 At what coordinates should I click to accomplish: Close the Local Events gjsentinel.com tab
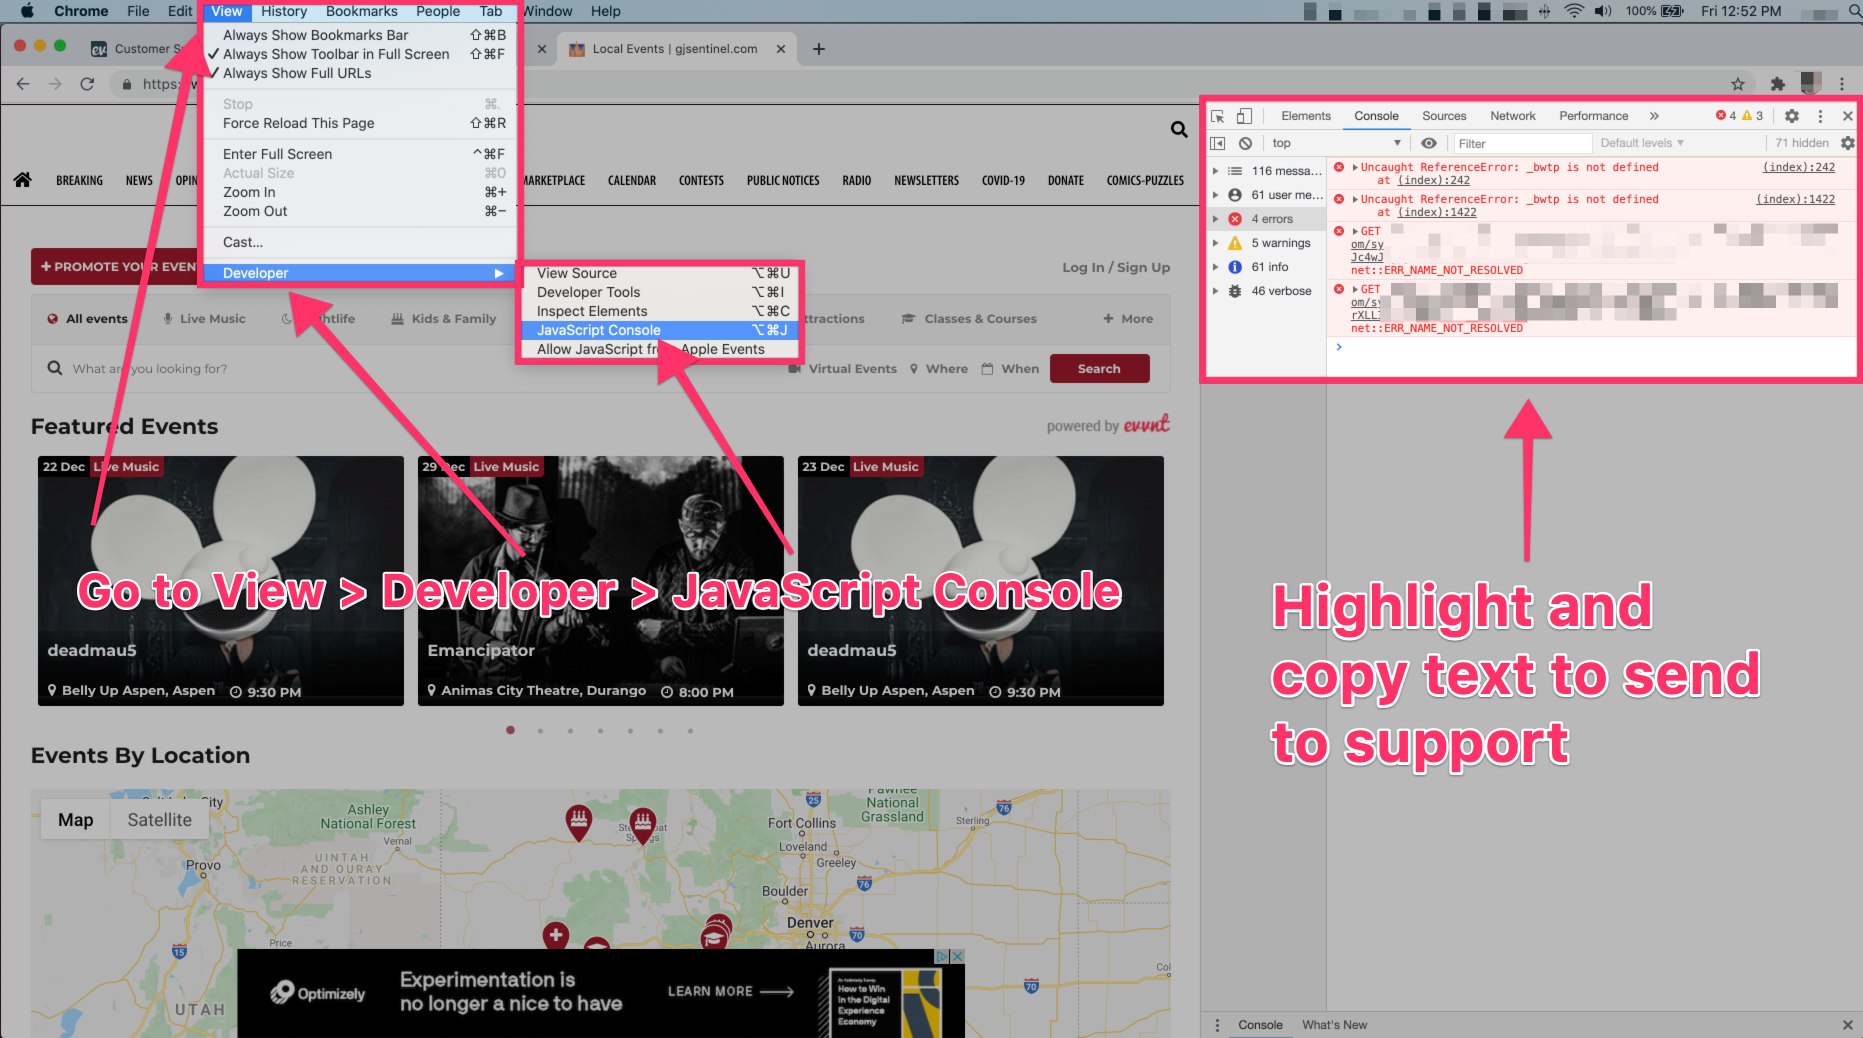(x=781, y=49)
